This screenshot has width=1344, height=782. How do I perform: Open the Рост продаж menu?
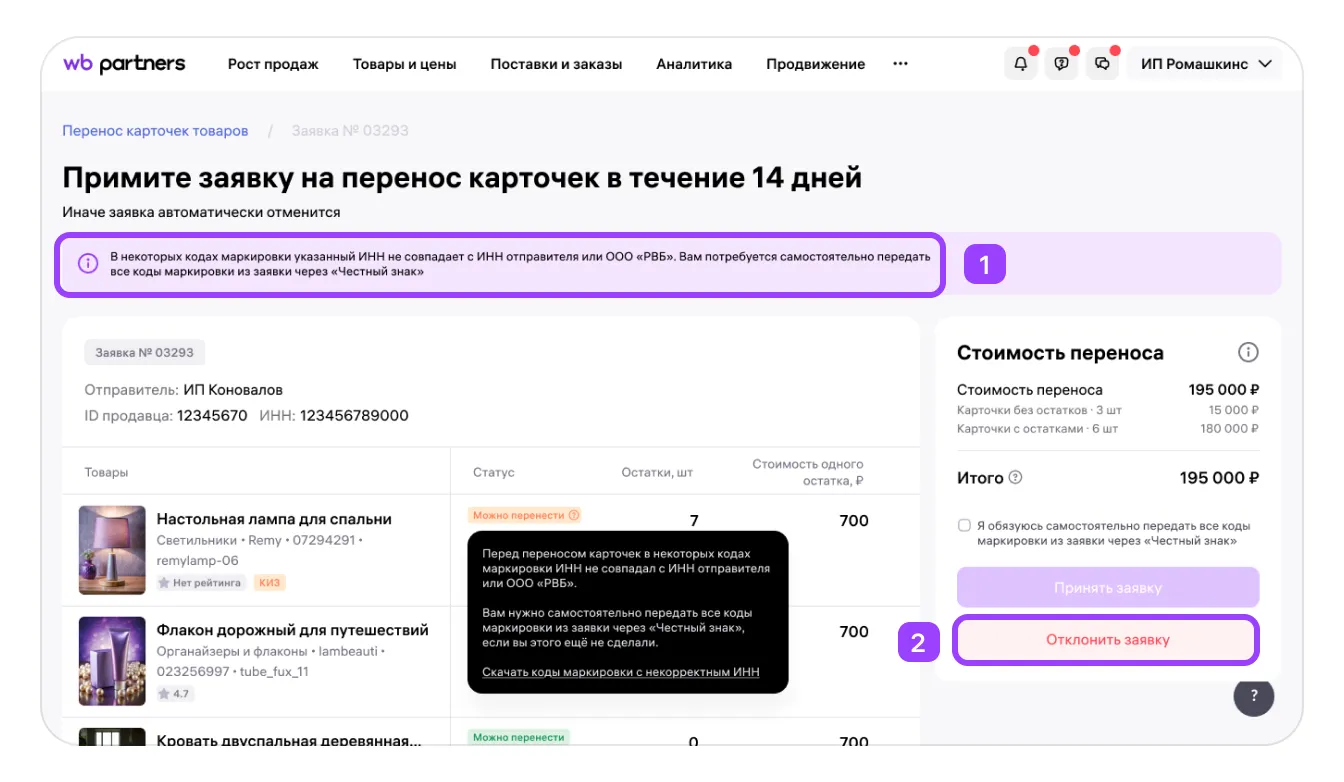pyautogui.click(x=273, y=64)
